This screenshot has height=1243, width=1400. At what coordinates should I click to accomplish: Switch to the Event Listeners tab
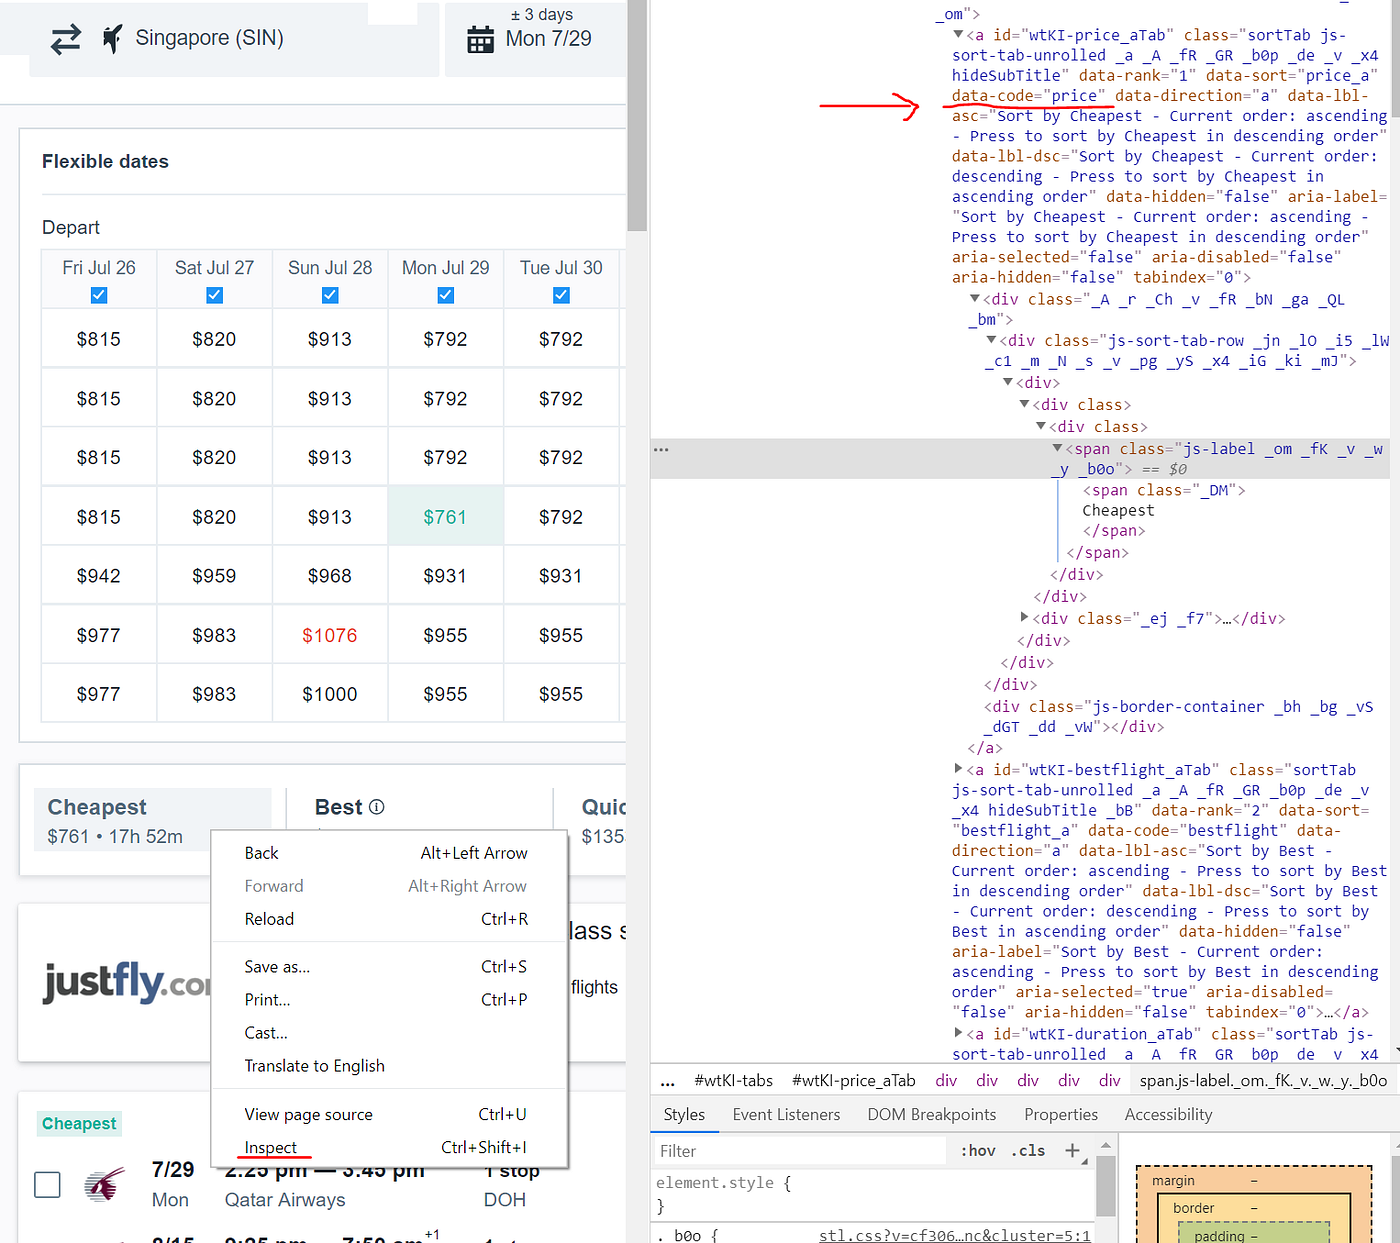point(787,1114)
